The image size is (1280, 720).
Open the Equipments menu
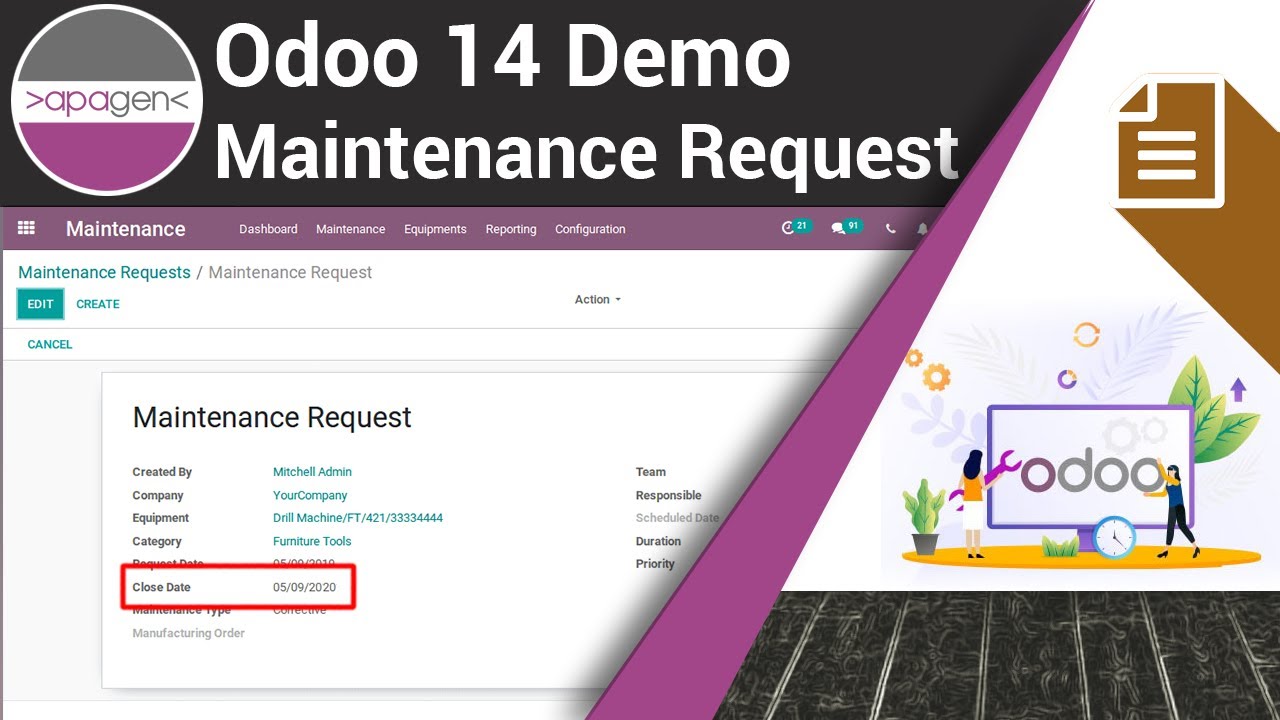[x=435, y=229]
